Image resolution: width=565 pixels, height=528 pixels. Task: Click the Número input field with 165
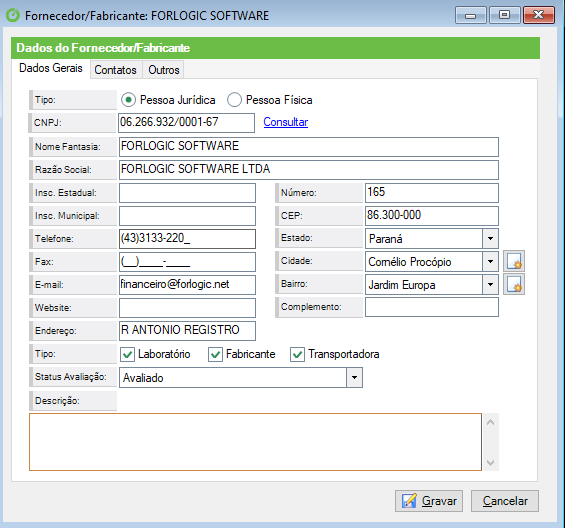tap(432, 193)
